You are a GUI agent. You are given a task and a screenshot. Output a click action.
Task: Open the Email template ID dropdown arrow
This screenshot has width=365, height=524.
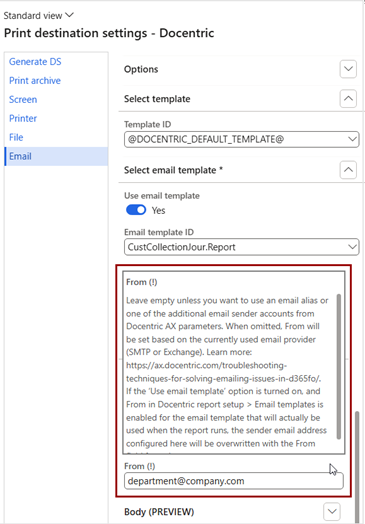tap(352, 247)
